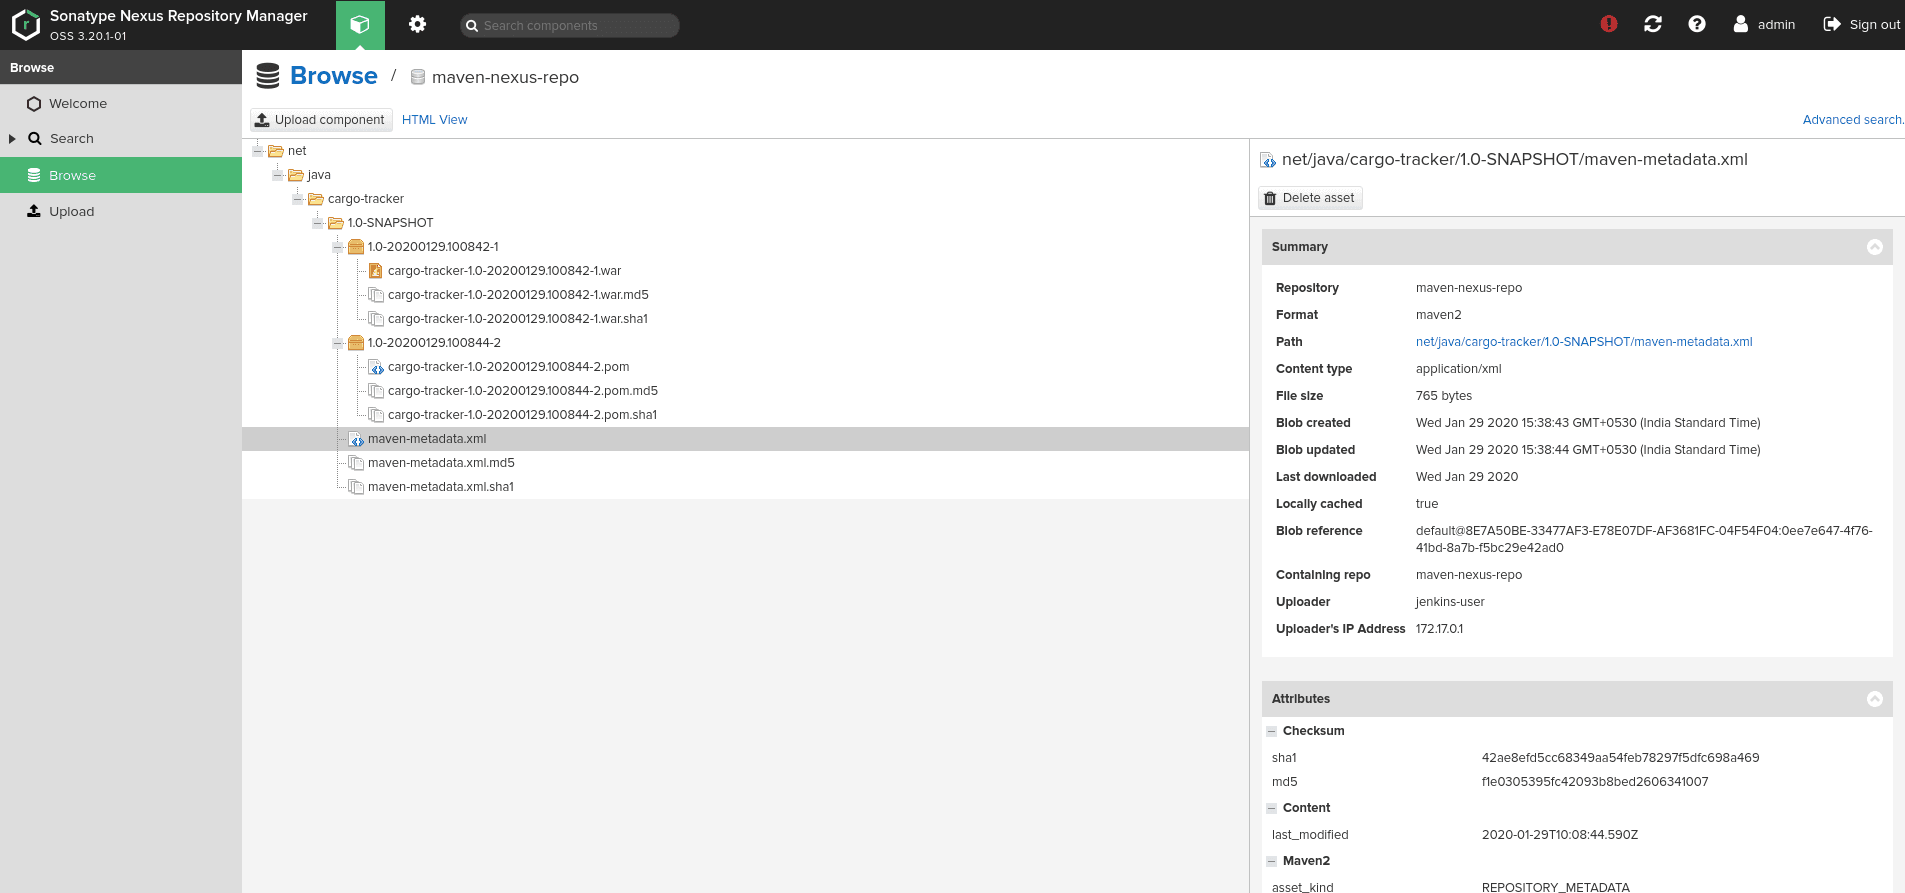Open server administration gear icon
Viewport: 1905px width, 893px height.
pos(417,24)
